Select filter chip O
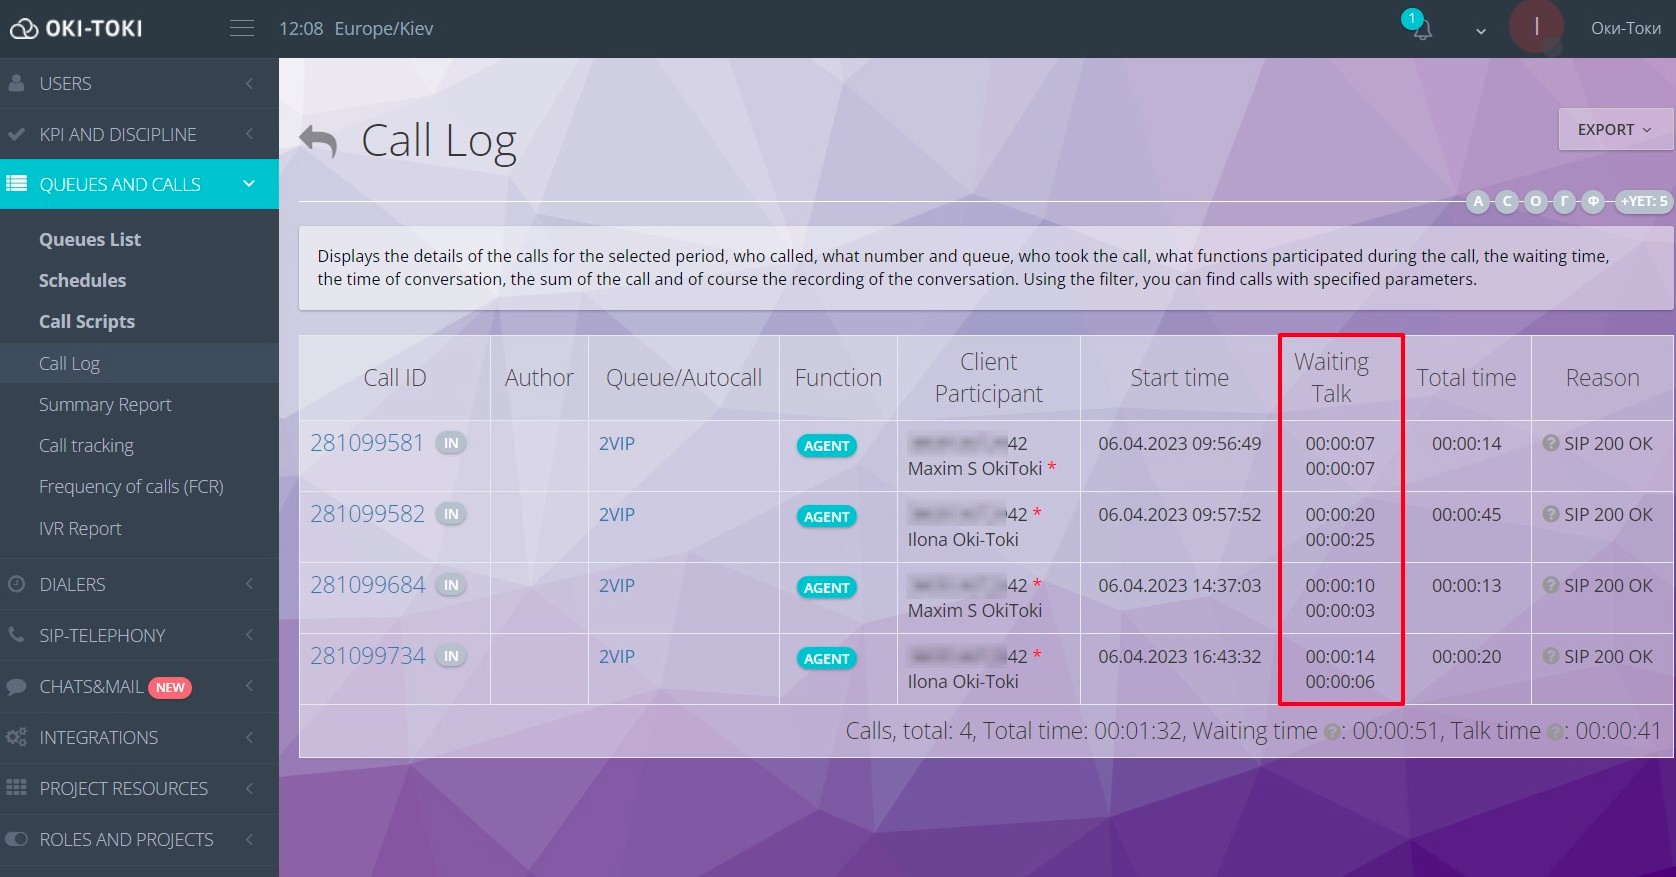Image resolution: width=1676 pixels, height=877 pixels. coord(1536,201)
